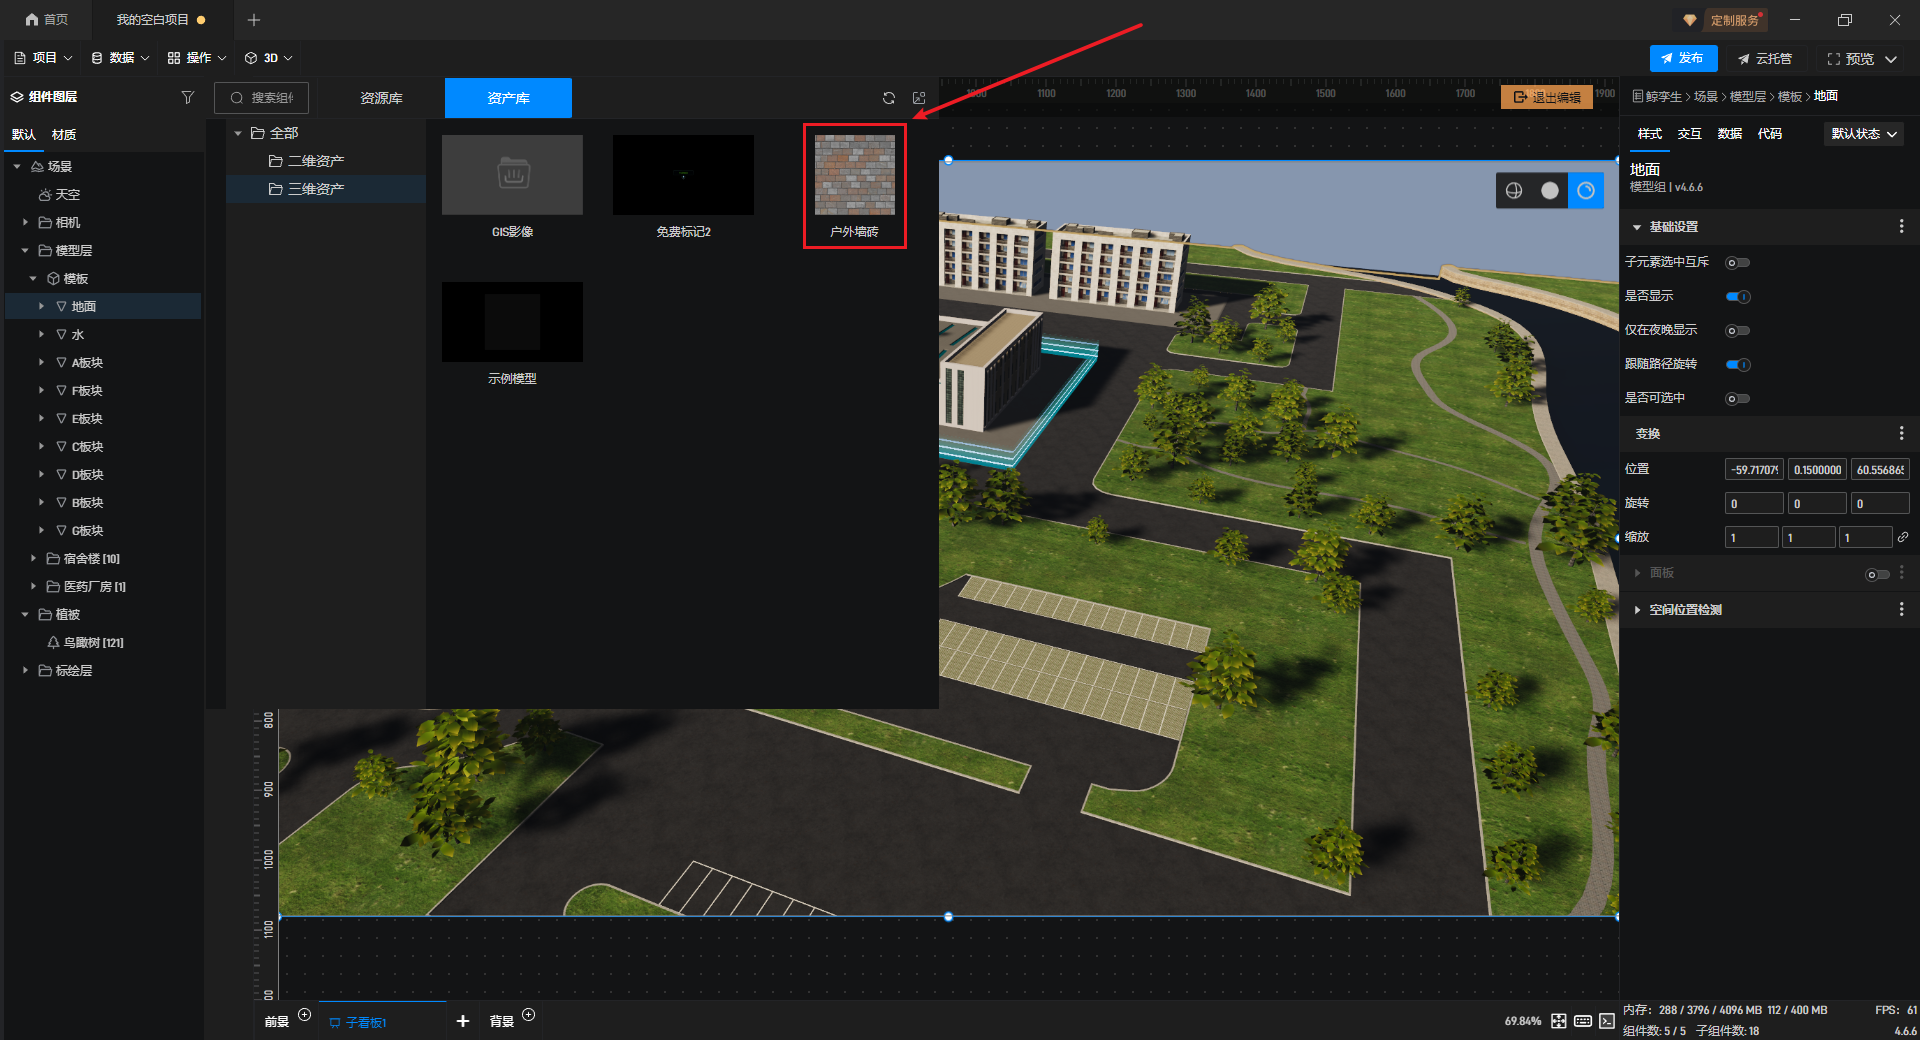Toggle the 是否显示 switch off
Viewport: 1920px width, 1040px height.
tap(1738, 297)
